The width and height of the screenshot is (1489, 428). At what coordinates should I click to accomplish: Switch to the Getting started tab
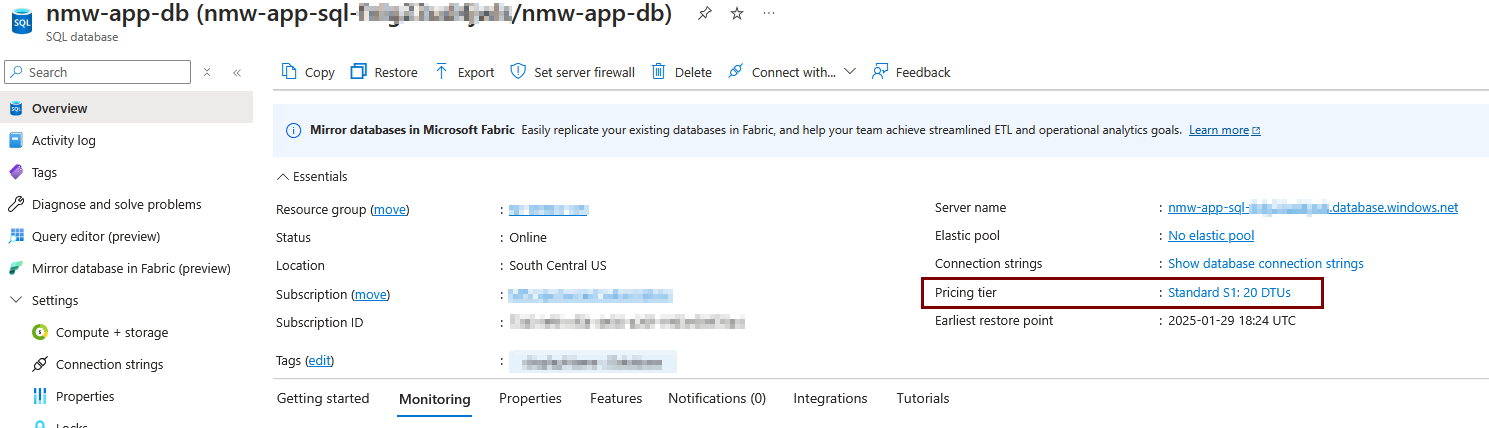tap(323, 398)
